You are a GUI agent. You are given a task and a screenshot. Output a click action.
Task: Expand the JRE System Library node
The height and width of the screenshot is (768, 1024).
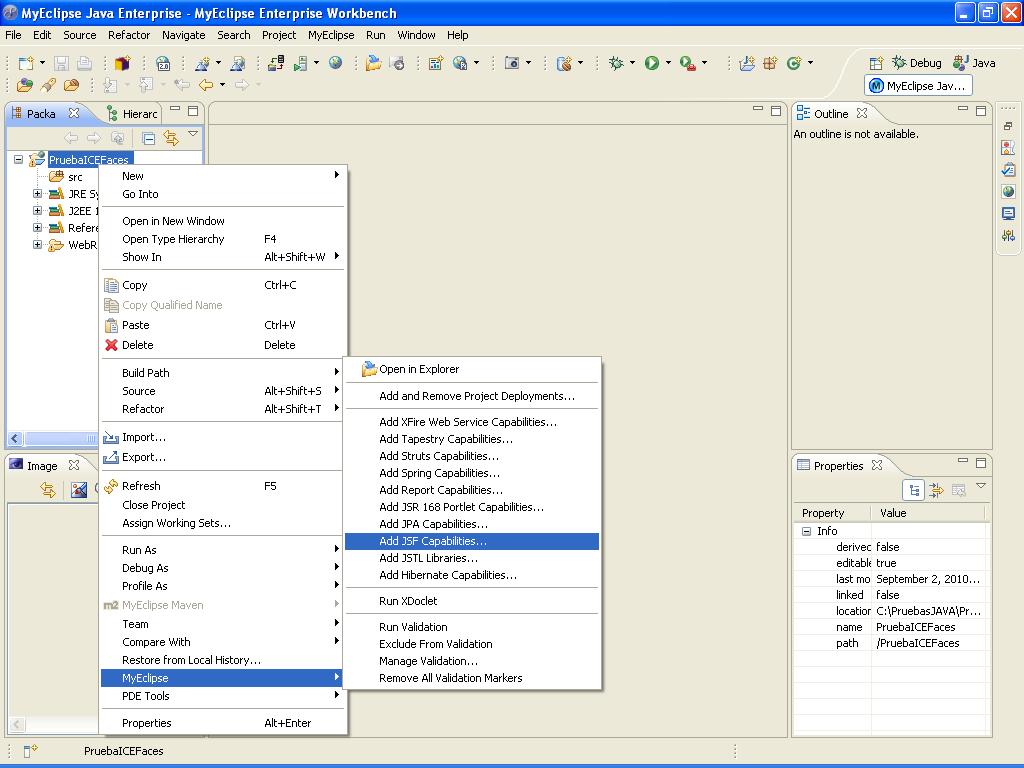pyautogui.click(x=37, y=193)
